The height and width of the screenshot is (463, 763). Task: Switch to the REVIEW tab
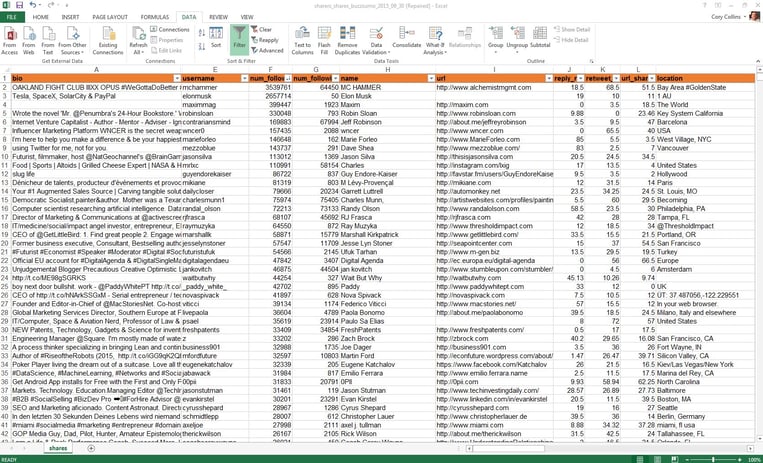(x=218, y=17)
